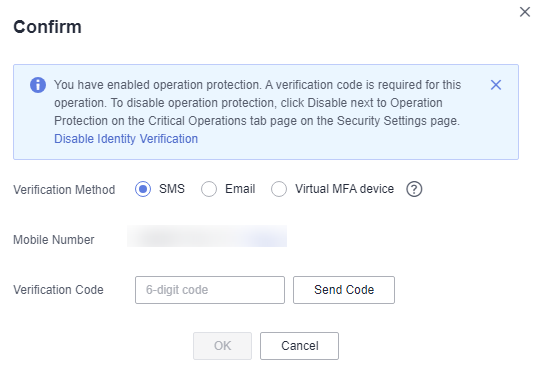The image size is (548, 372).
Task: Click the Email option text label
Action: [240, 189]
